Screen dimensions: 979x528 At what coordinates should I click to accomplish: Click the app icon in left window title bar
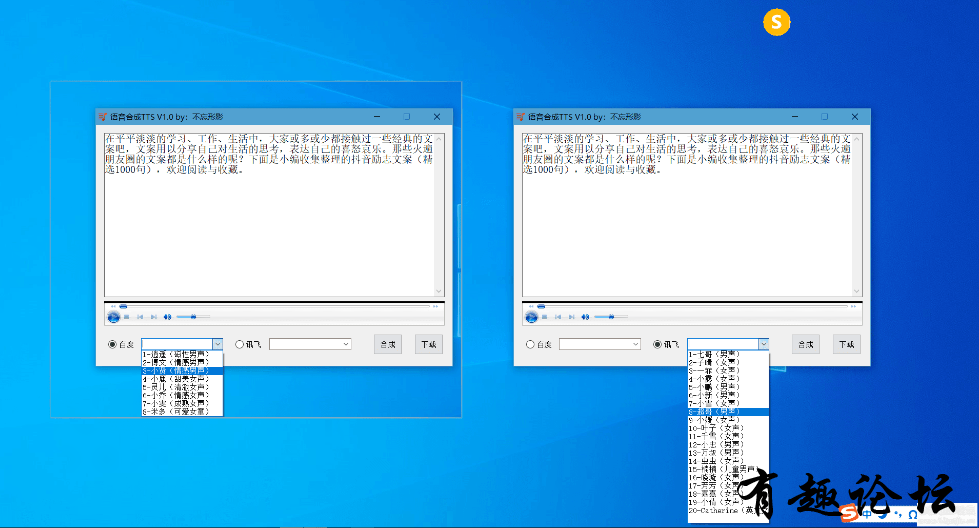tap(103, 117)
